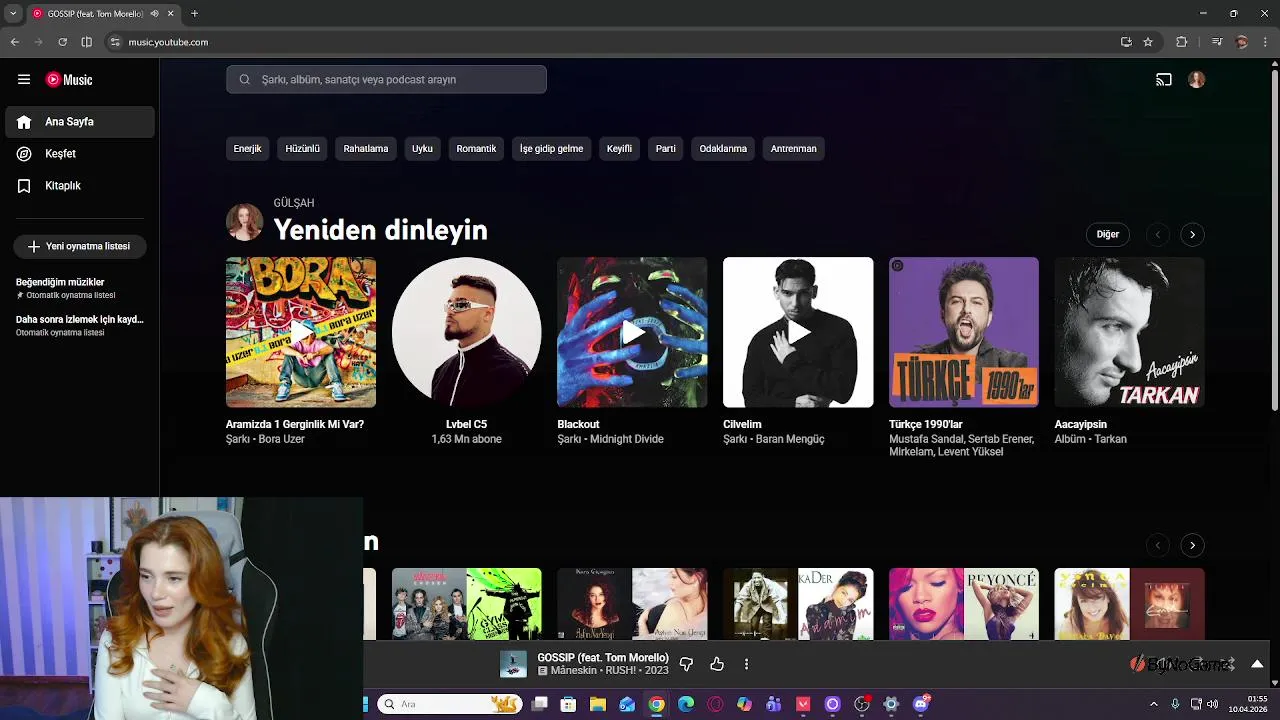Select the Ana Sayfa sidebar item
1280x720 pixels.
click(80, 122)
